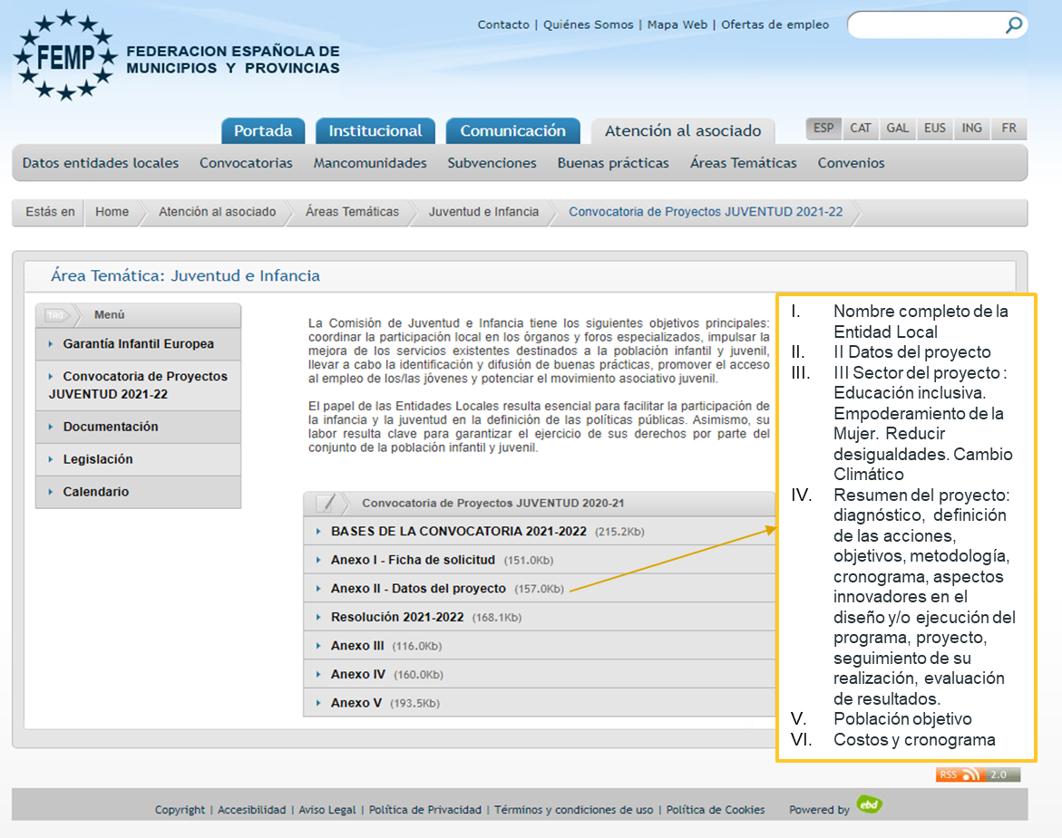This screenshot has width=1062, height=838.
Task: Open Política de Cookies footer link
Action: tap(715, 810)
